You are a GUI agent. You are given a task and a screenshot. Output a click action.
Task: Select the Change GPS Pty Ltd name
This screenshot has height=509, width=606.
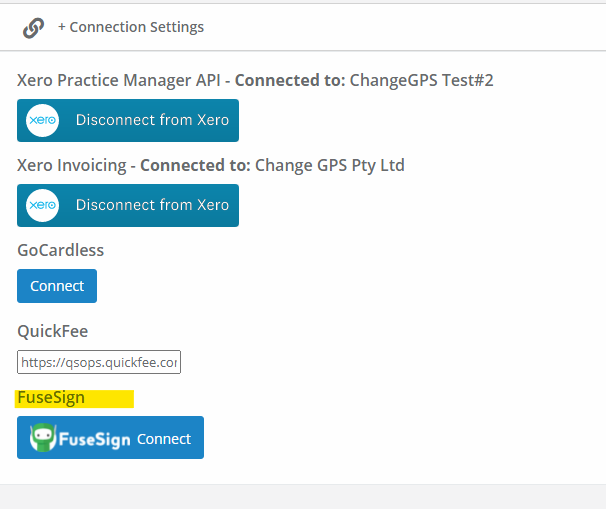pos(330,165)
